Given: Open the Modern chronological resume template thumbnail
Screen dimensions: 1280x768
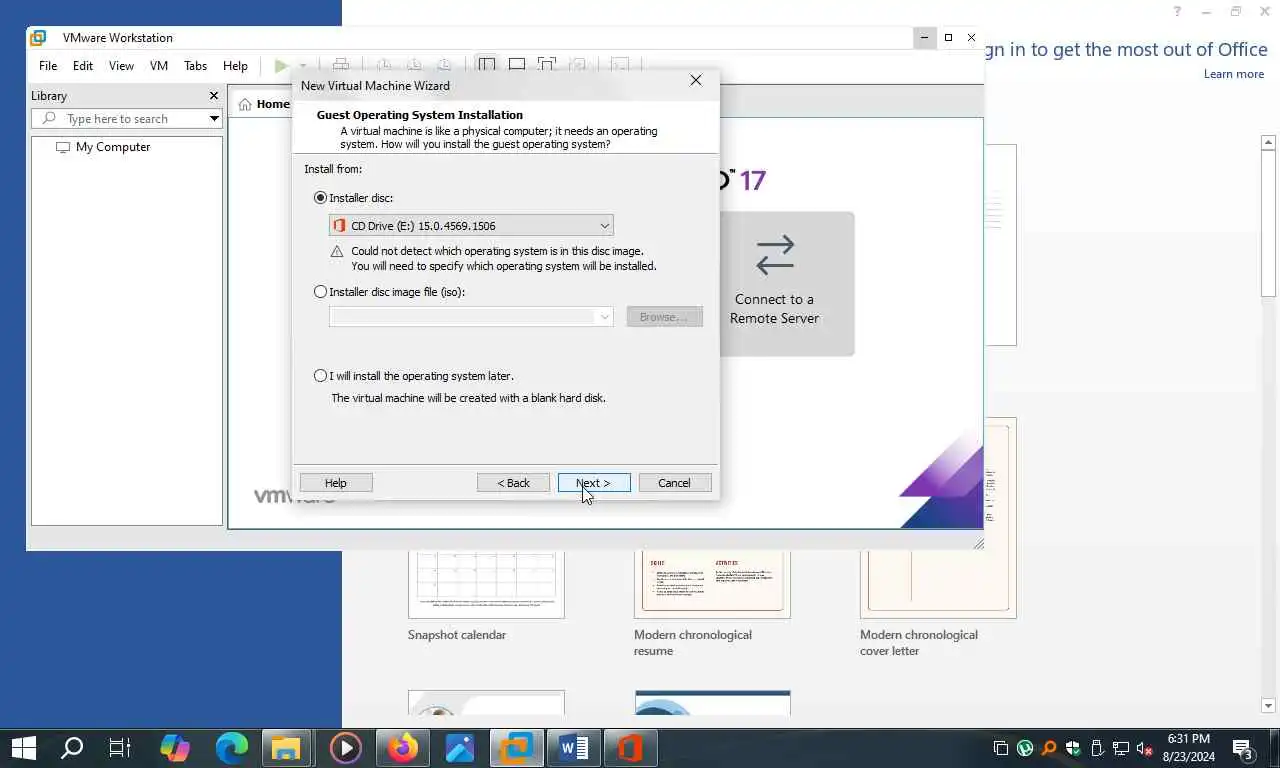Looking at the screenshot, I should [712, 584].
